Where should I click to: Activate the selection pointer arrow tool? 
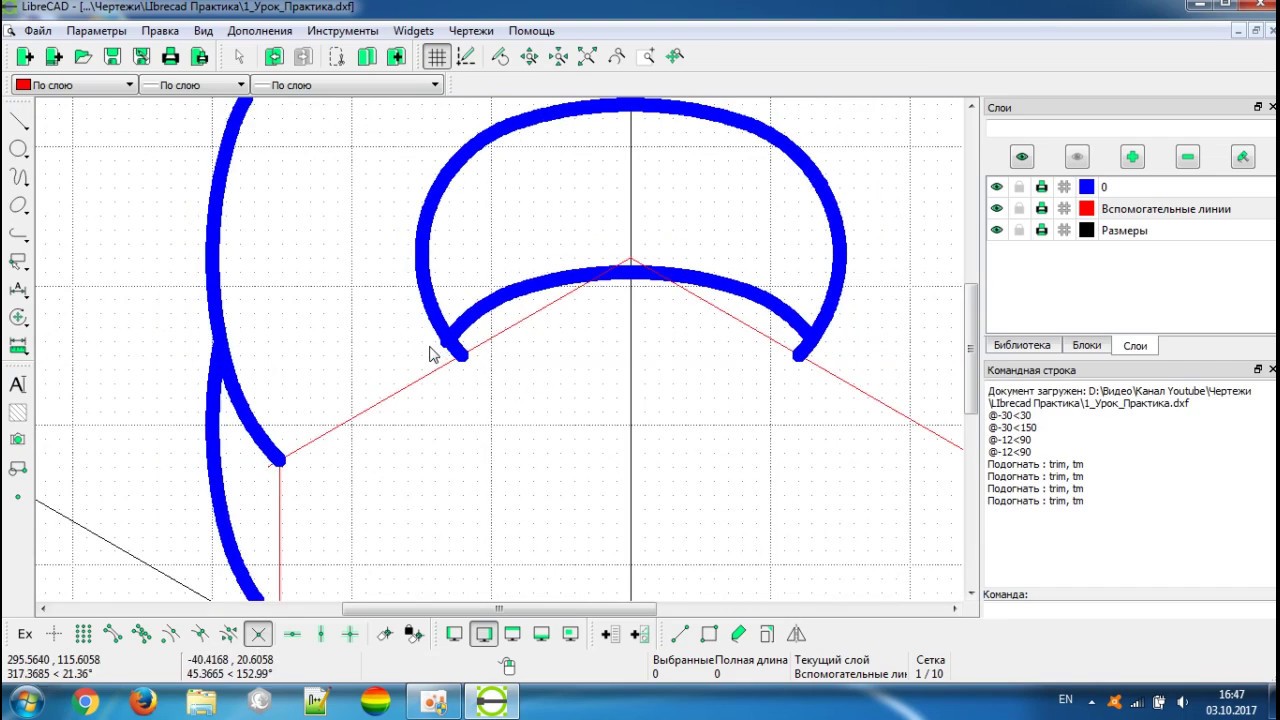click(239, 57)
